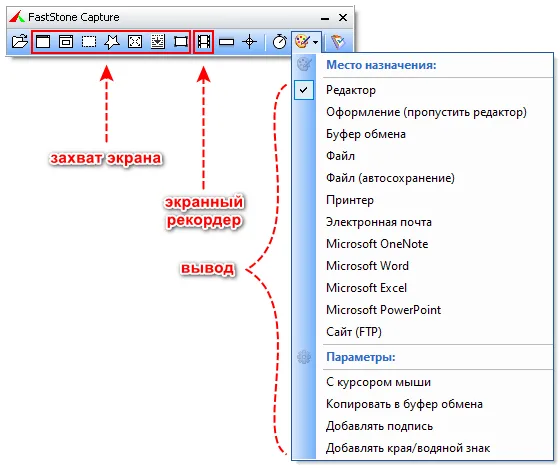This screenshot has width=560, height=468.
Task: Select freehand region capture star icon
Action: click(112, 42)
